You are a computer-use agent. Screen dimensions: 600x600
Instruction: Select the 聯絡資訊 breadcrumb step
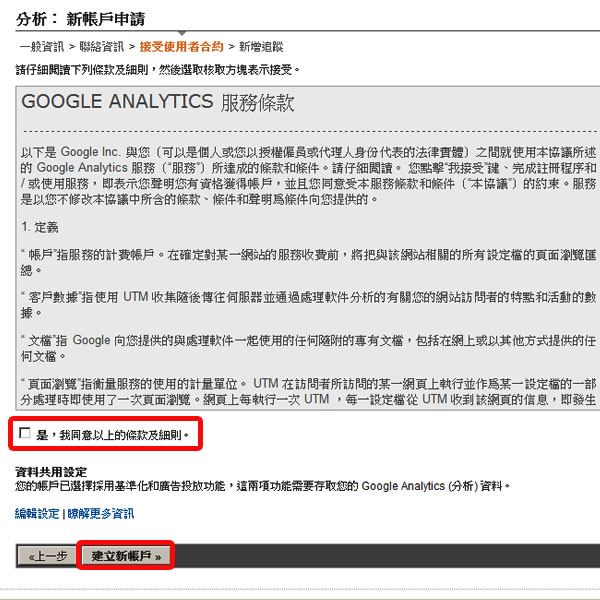(101, 47)
